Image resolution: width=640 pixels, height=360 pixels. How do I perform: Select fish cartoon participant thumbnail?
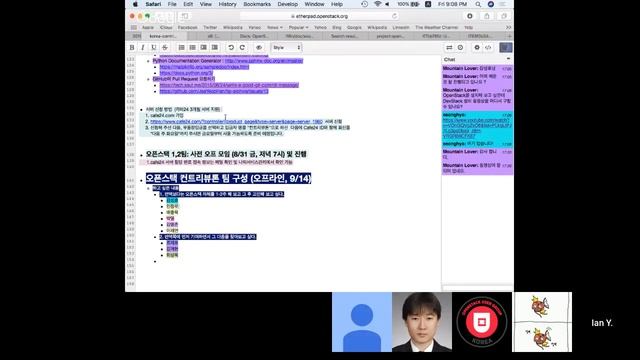(542, 322)
